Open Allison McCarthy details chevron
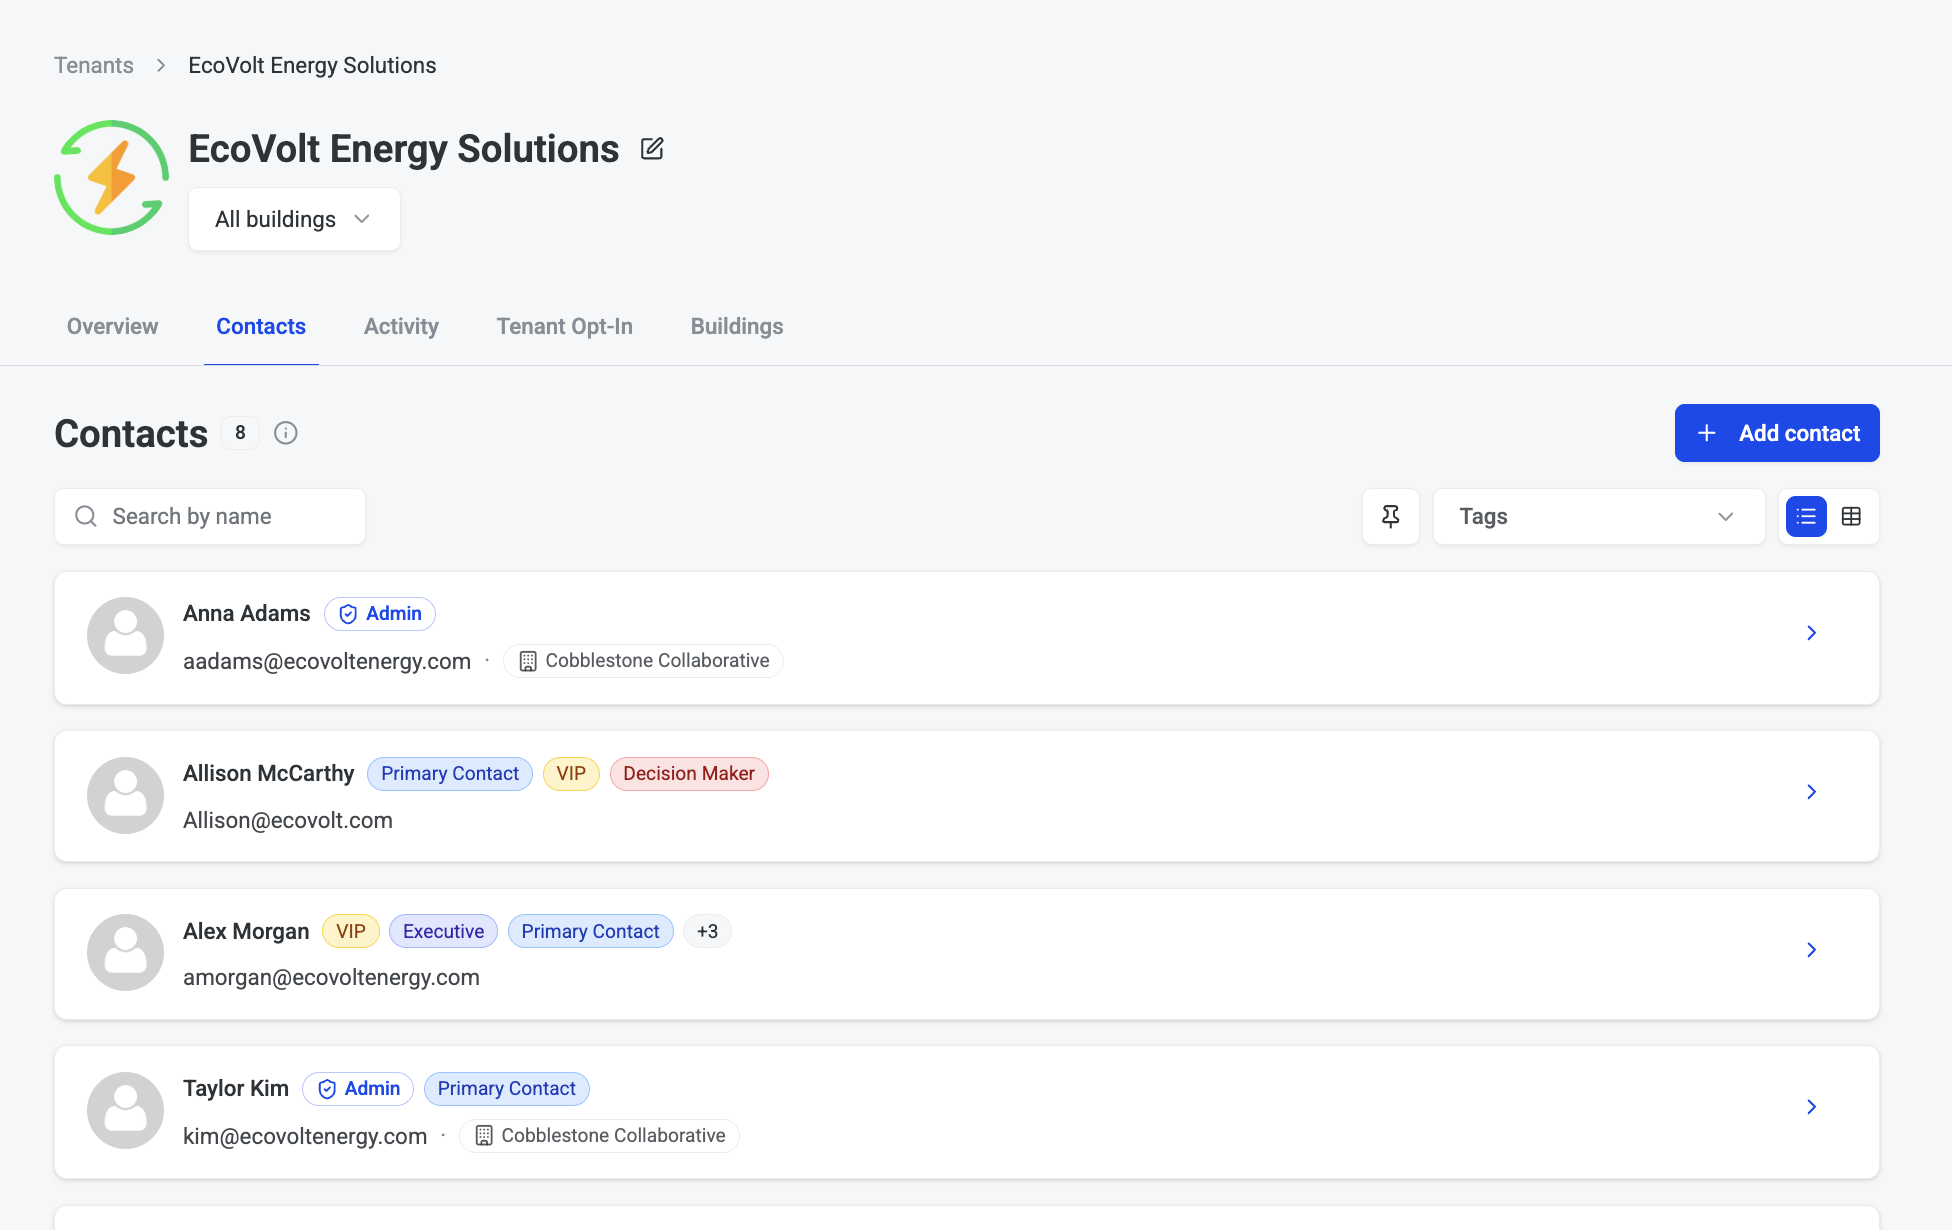The width and height of the screenshot is (1952, 1230). (x=1811, y=792)
